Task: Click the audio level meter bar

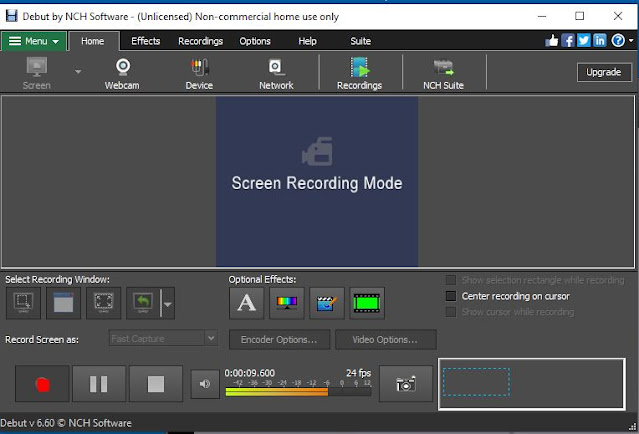Action: (298, 392)
